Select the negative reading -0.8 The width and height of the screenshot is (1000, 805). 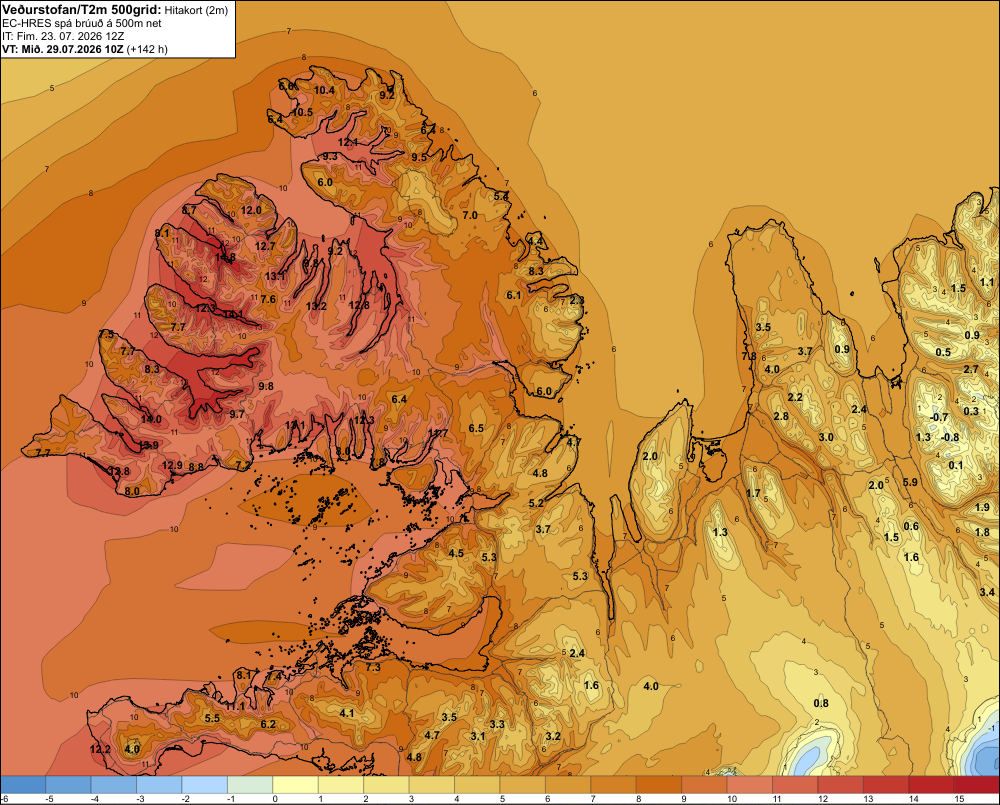(x=950, y=437)
